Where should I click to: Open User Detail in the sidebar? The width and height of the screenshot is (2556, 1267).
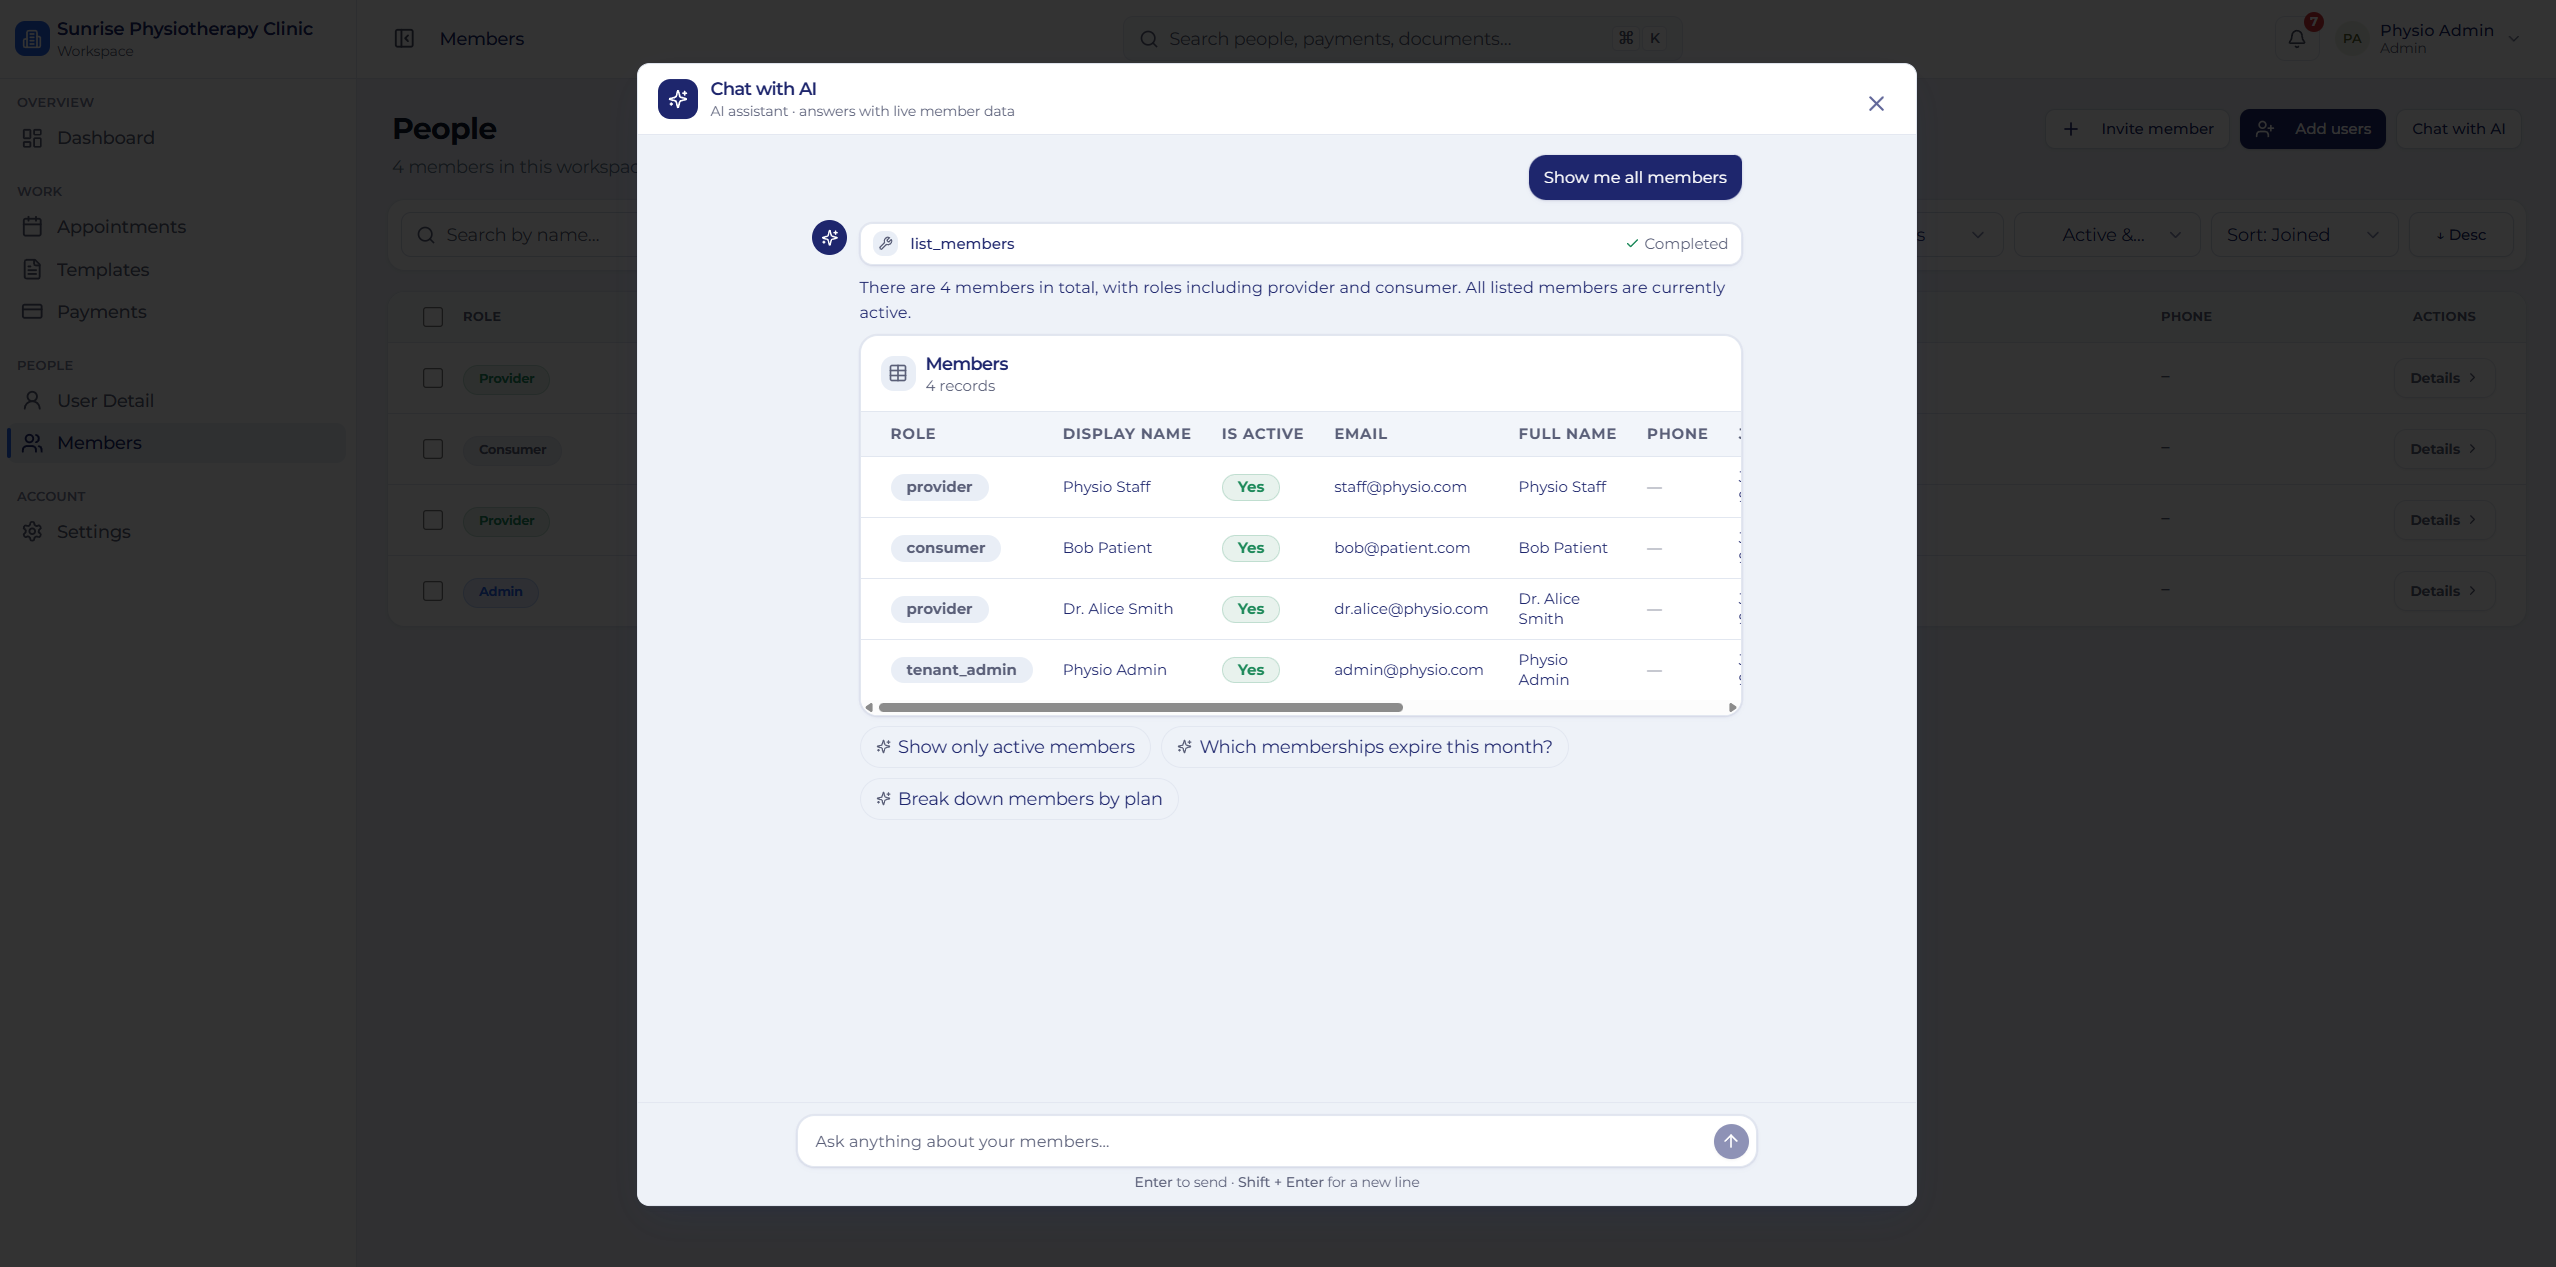[178, 401]
